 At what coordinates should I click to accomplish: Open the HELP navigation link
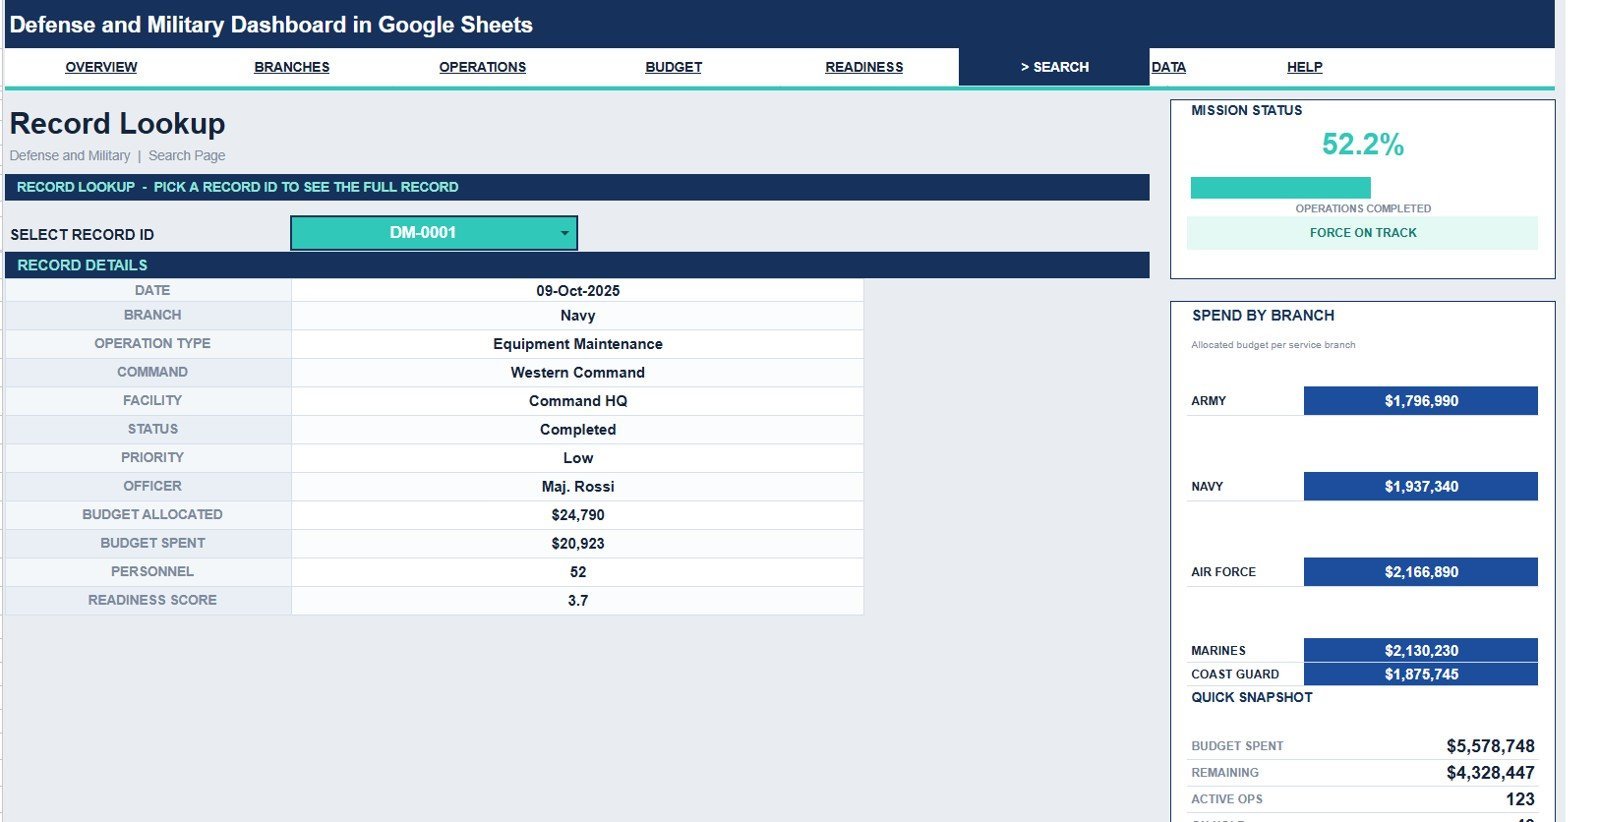click(1304, 67)
